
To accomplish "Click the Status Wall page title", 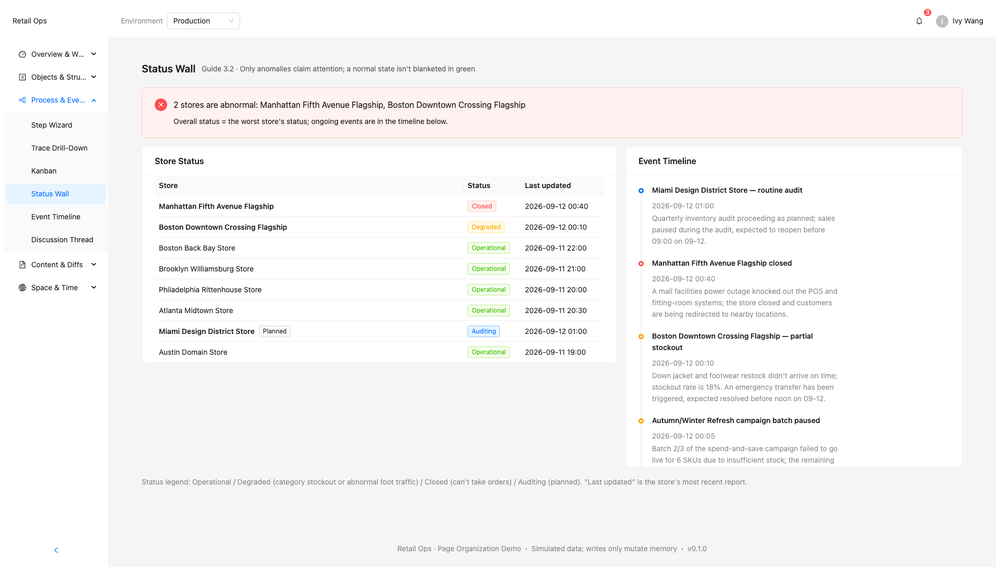I will coord(168,69).
